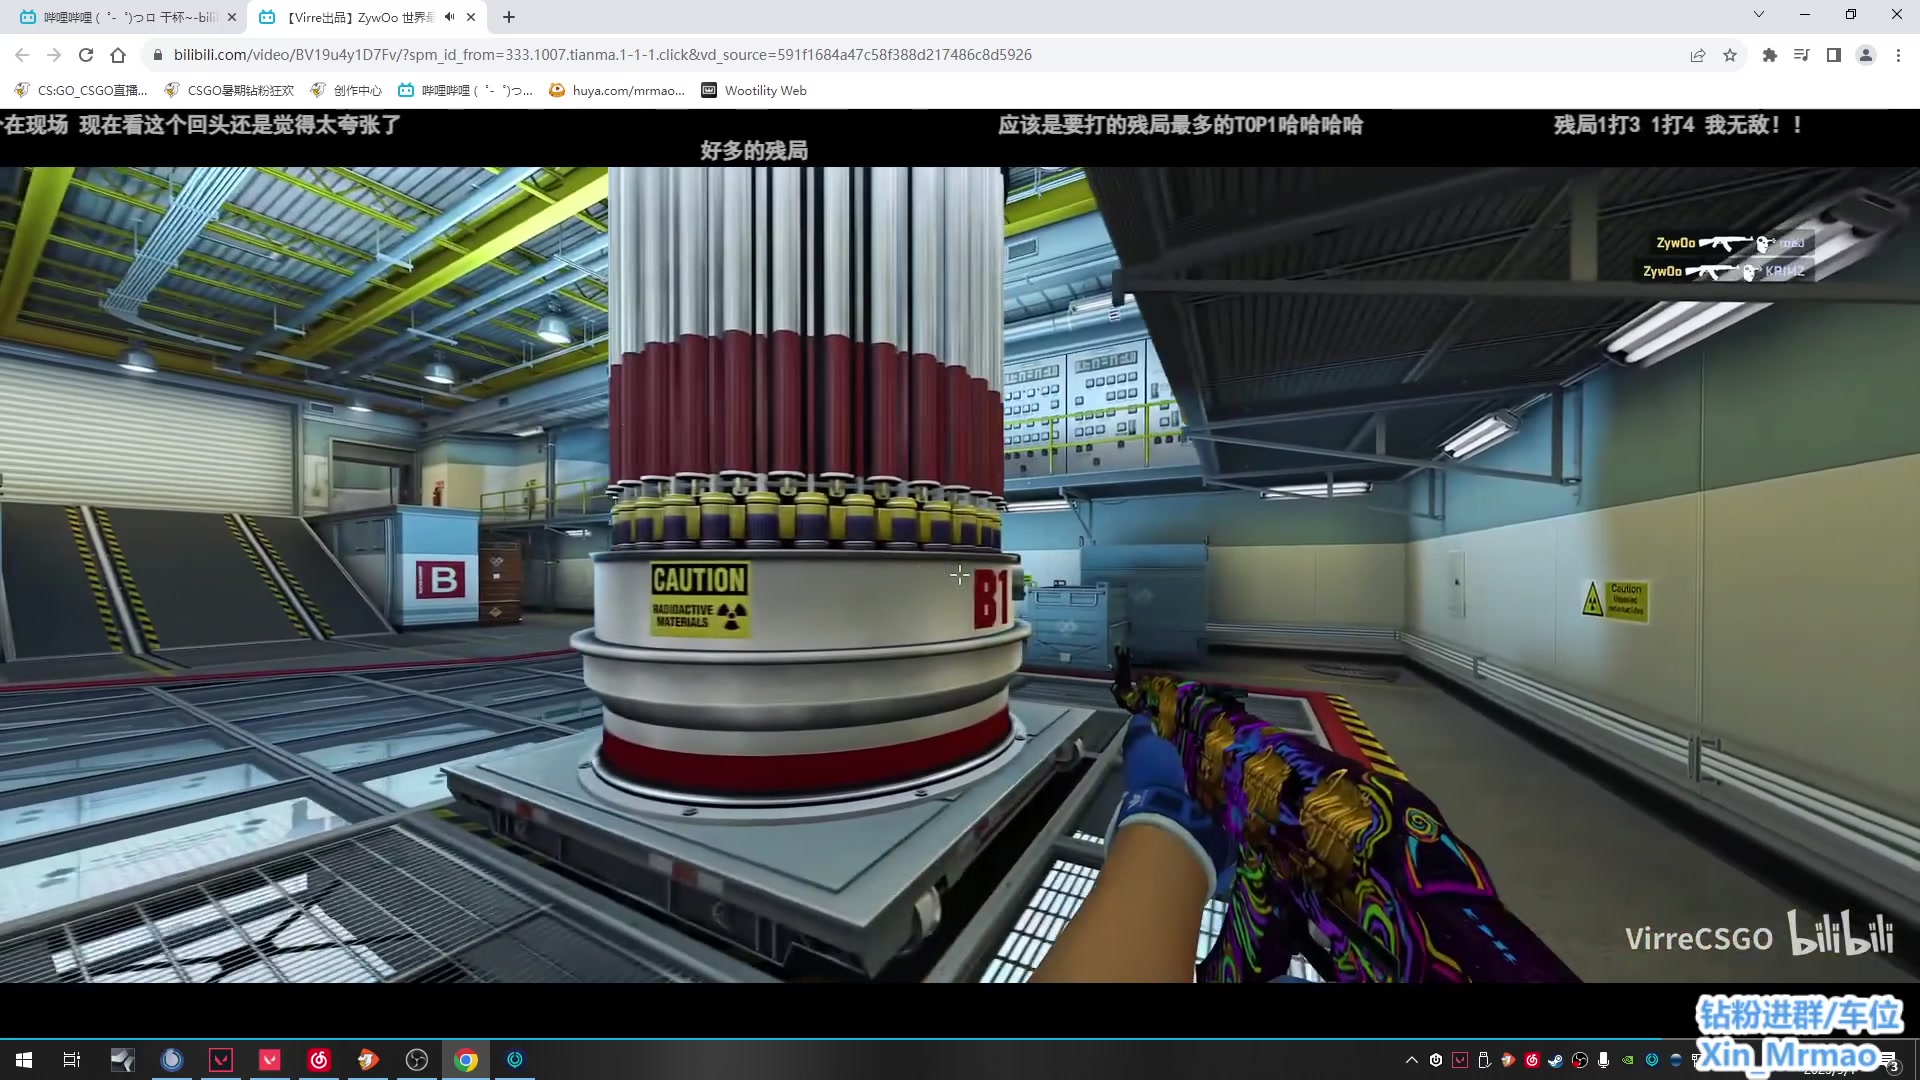Go back to the previous page
The image size is (1920, 1080).
click(22, 55)
